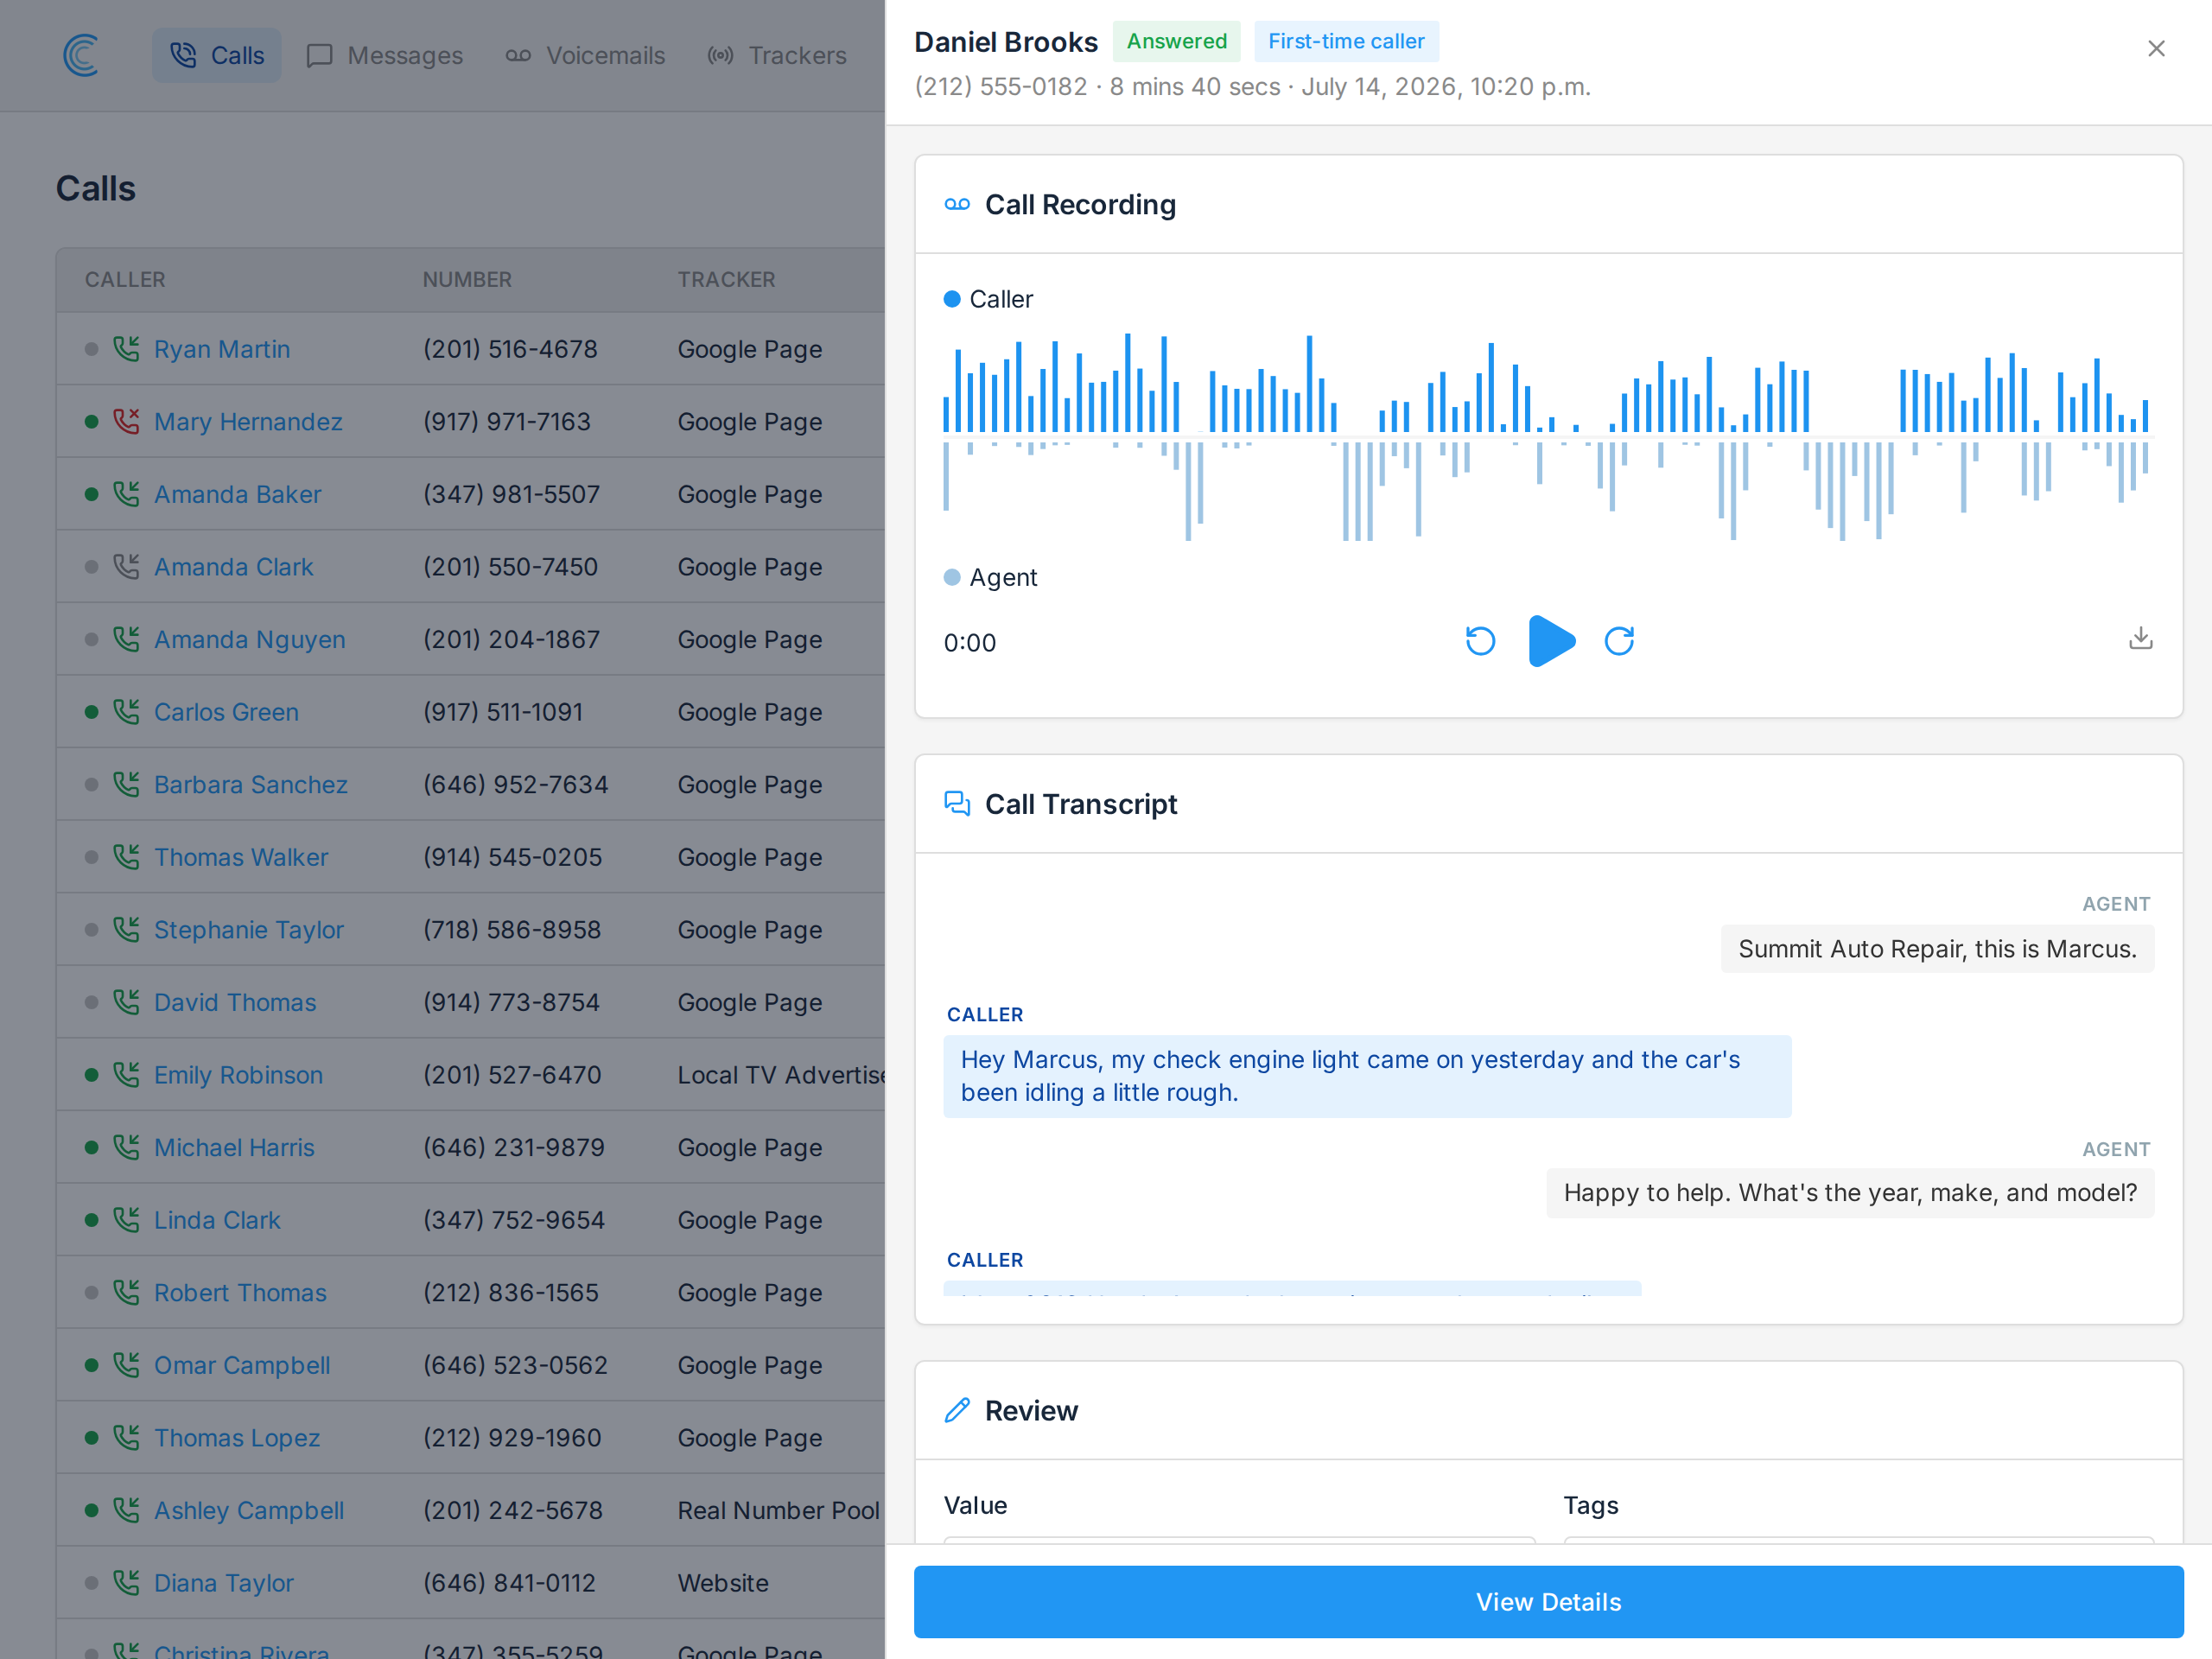Click call icon beside Carlos Green

coord(126,711)
